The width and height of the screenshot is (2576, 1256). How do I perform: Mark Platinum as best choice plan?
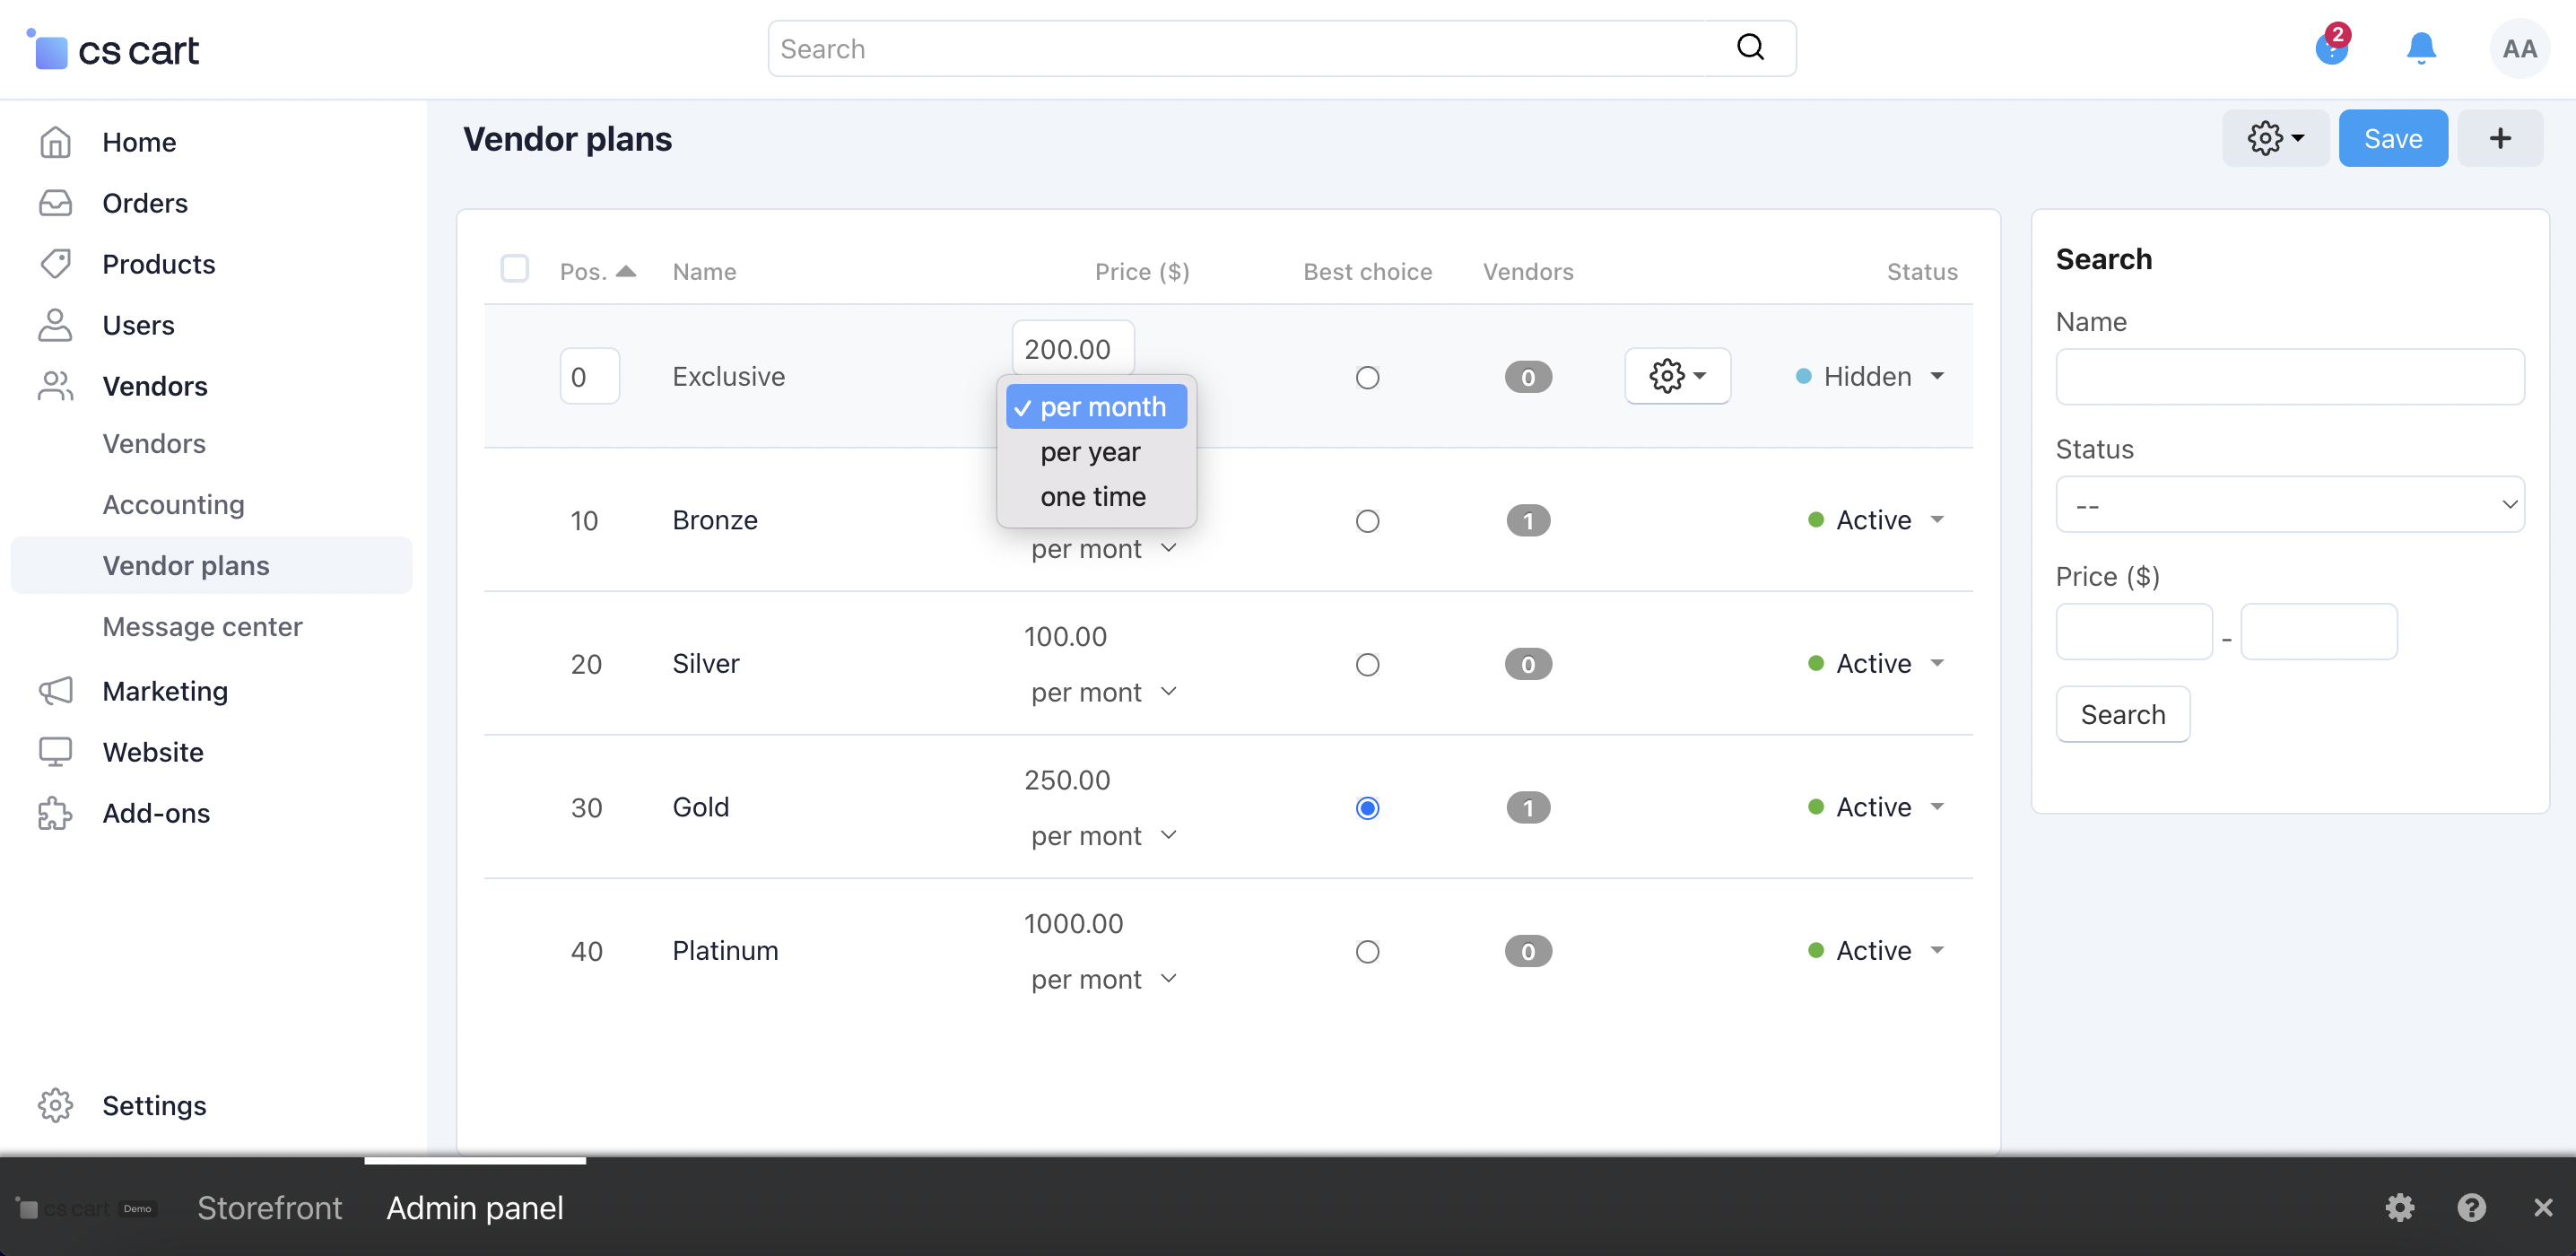[x=1367, y=951]
